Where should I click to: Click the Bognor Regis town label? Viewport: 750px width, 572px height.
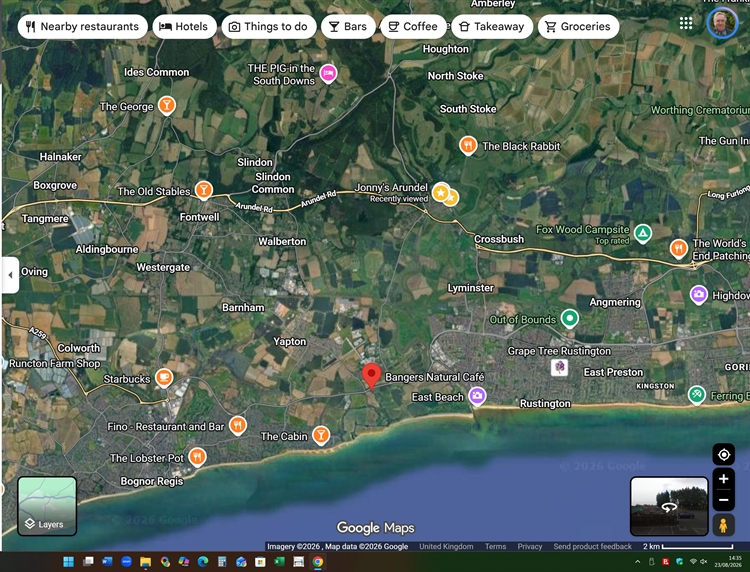pos(152,481)
